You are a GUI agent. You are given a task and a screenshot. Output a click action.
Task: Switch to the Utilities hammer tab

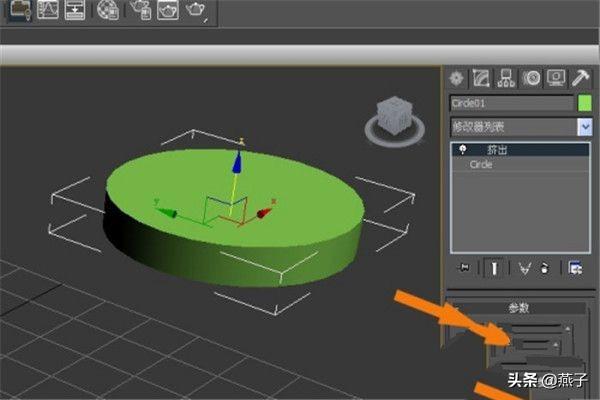click(582, 78)
